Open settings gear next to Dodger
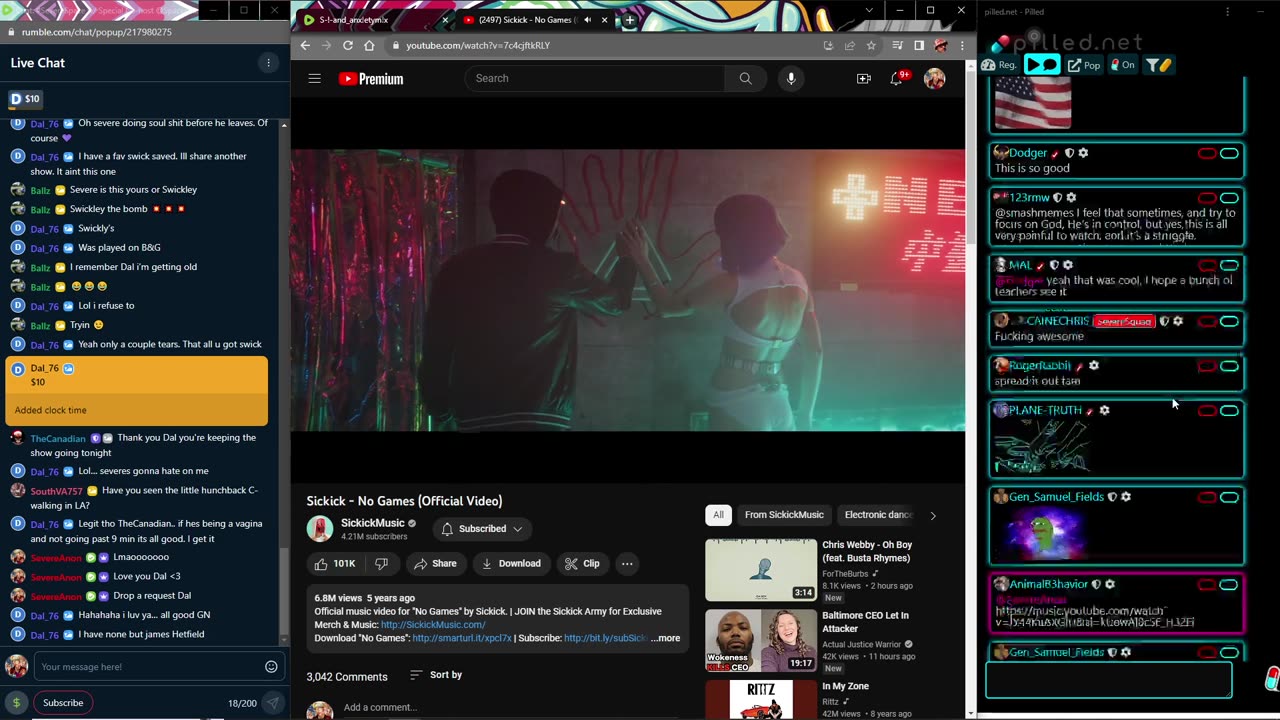This screenshot has width=1280, height=720. [1083, 153]
